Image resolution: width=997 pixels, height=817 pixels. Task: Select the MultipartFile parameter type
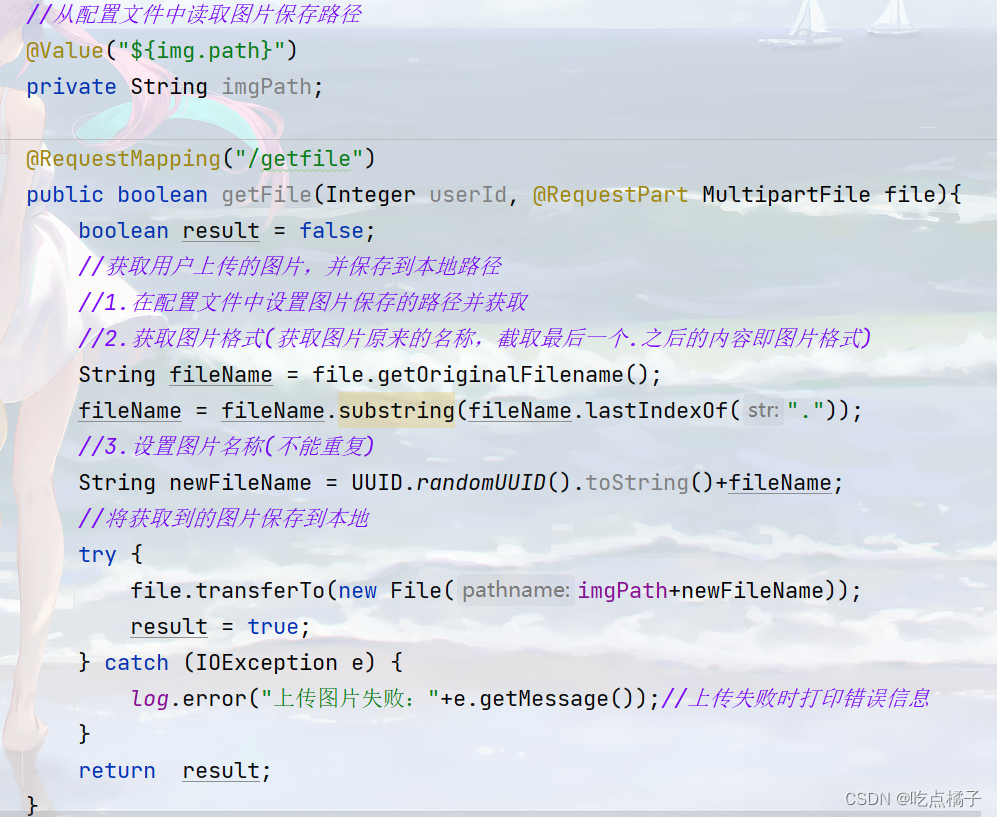pos(786,194)
